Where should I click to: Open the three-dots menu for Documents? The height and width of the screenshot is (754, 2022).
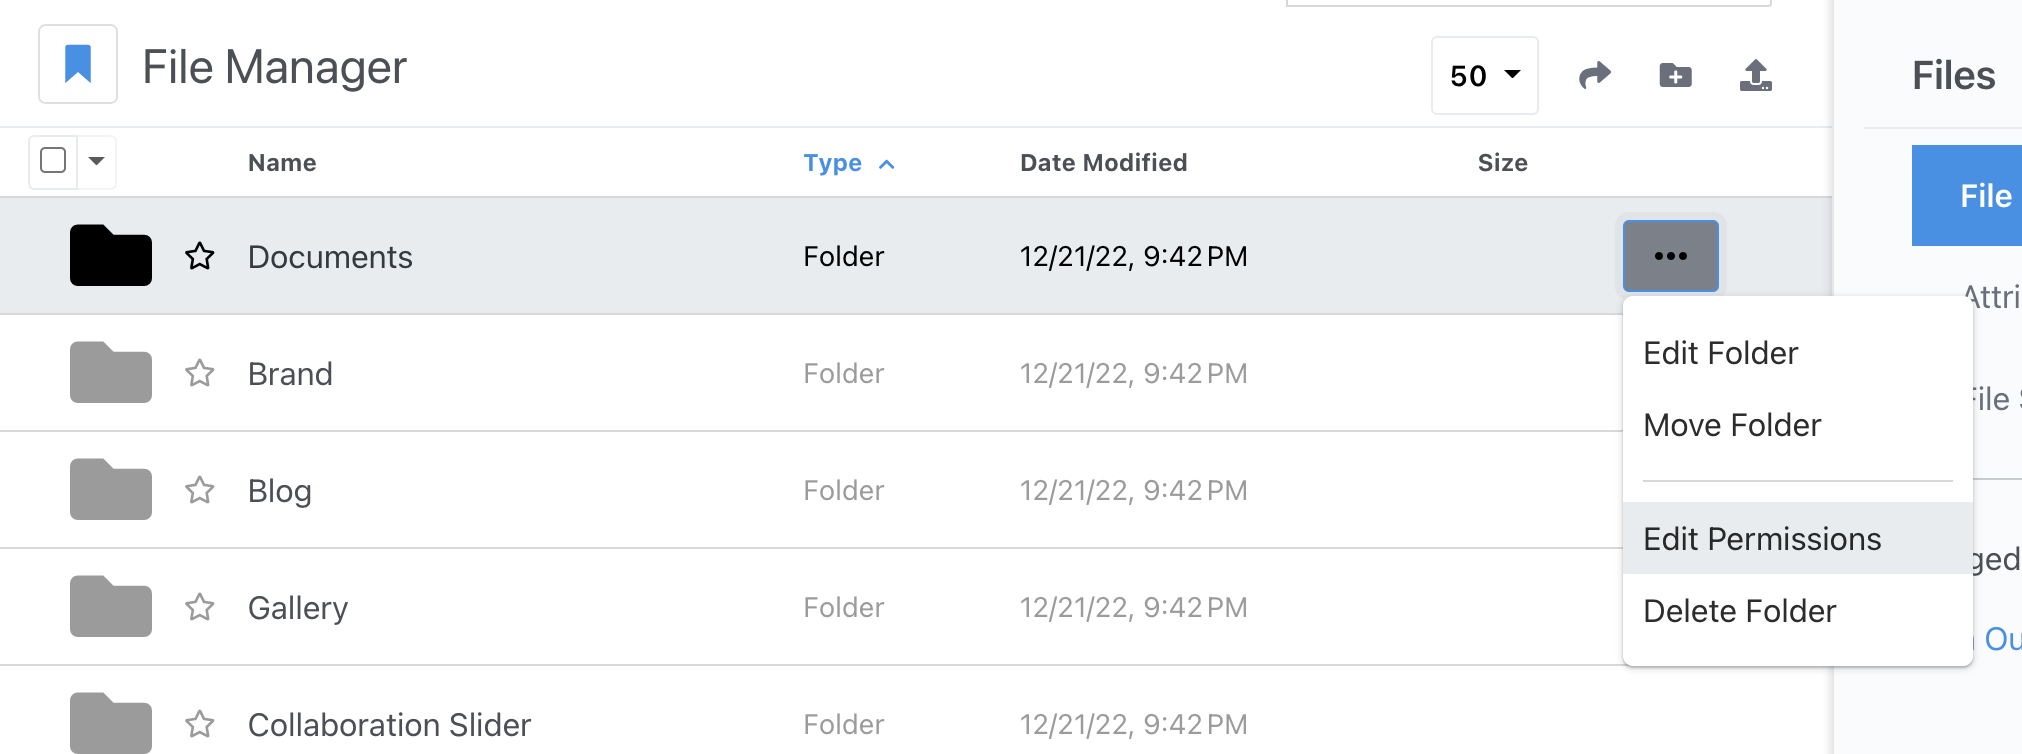(1670, 256)
